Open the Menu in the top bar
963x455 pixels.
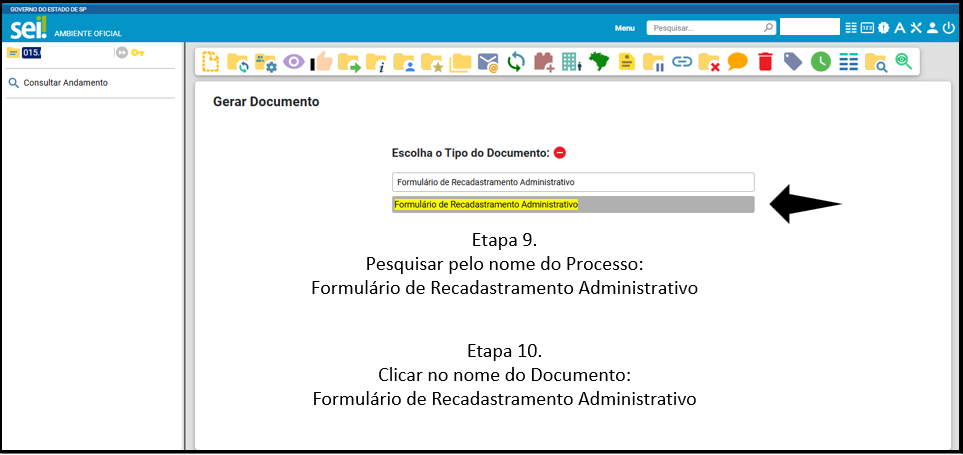point(624,28)
